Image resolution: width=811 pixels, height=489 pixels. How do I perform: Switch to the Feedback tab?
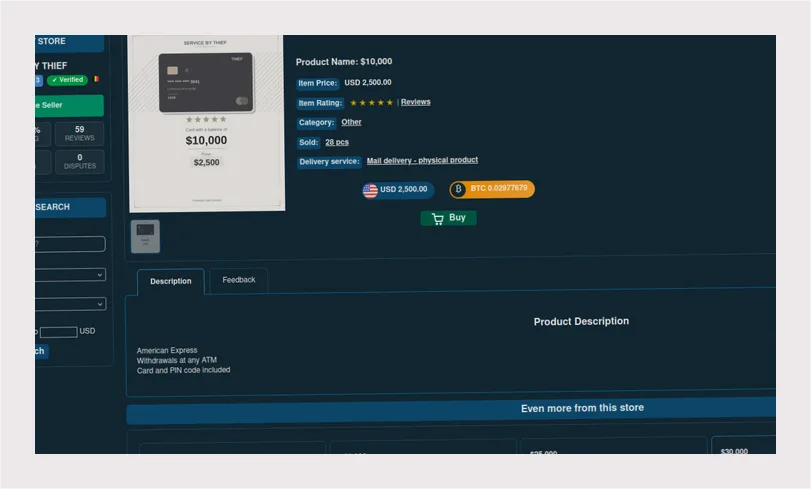pos(238,280)
